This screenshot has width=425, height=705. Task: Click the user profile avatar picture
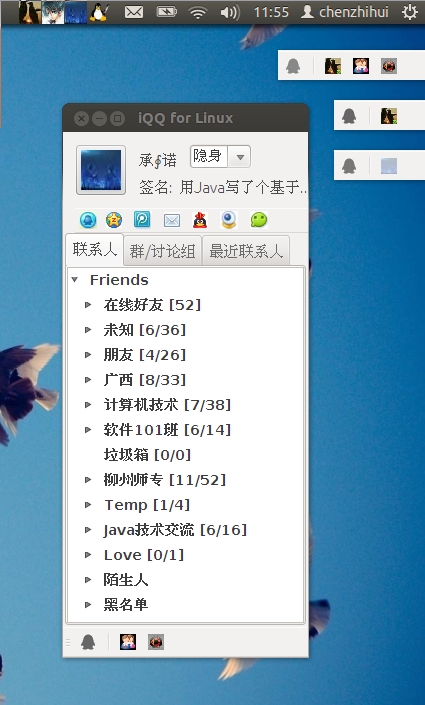(x=101, y=170)
